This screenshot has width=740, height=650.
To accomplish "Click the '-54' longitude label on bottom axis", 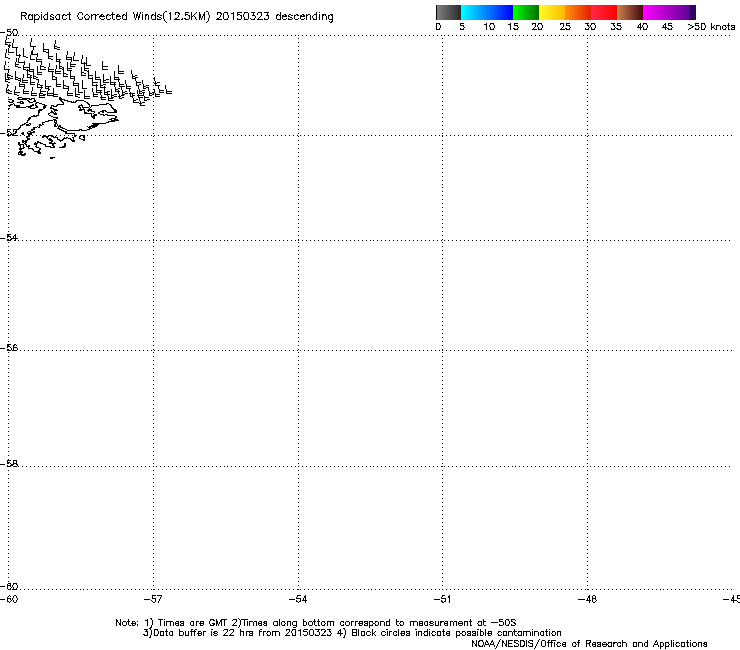I will tap(298, 599).
